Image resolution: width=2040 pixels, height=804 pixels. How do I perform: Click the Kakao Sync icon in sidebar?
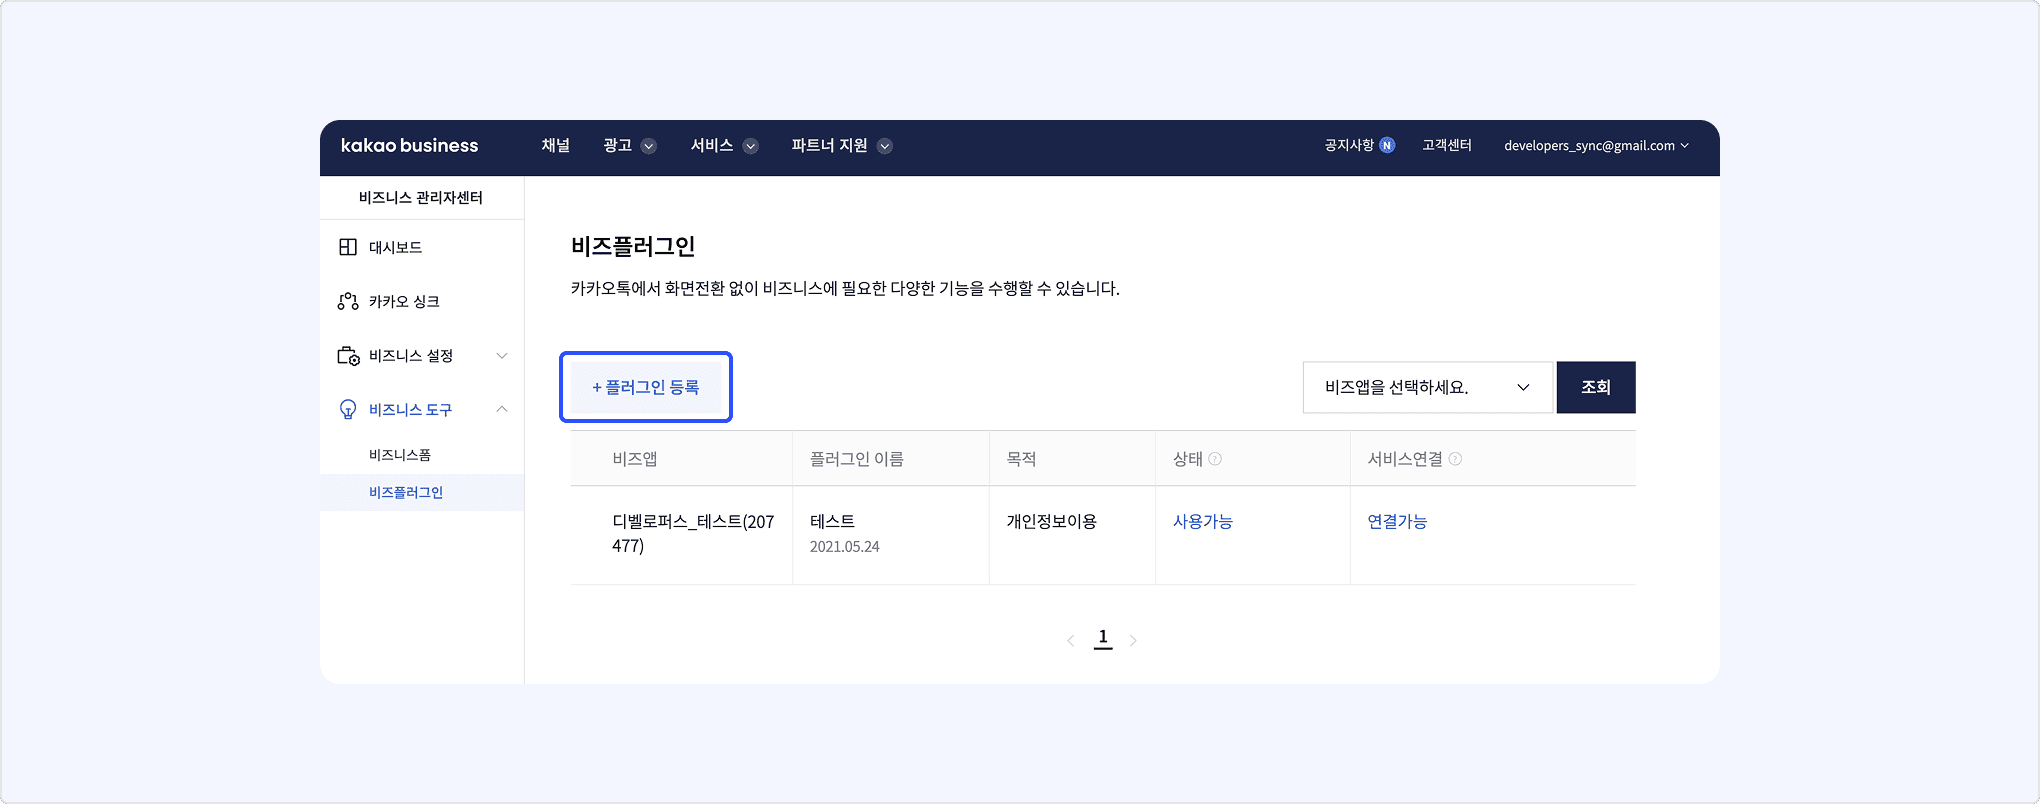click(x=348, y=301)
